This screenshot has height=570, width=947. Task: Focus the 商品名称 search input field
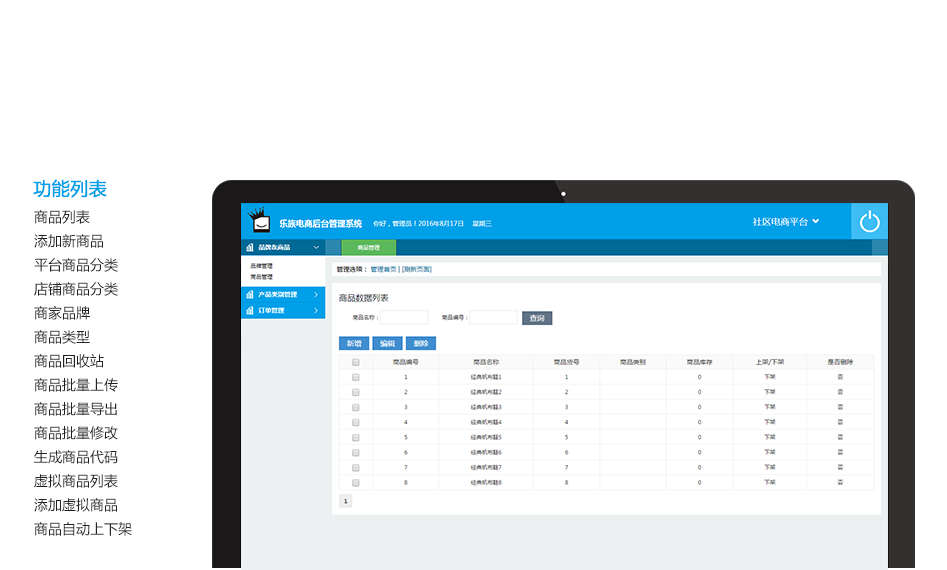[x=404, y=318]
